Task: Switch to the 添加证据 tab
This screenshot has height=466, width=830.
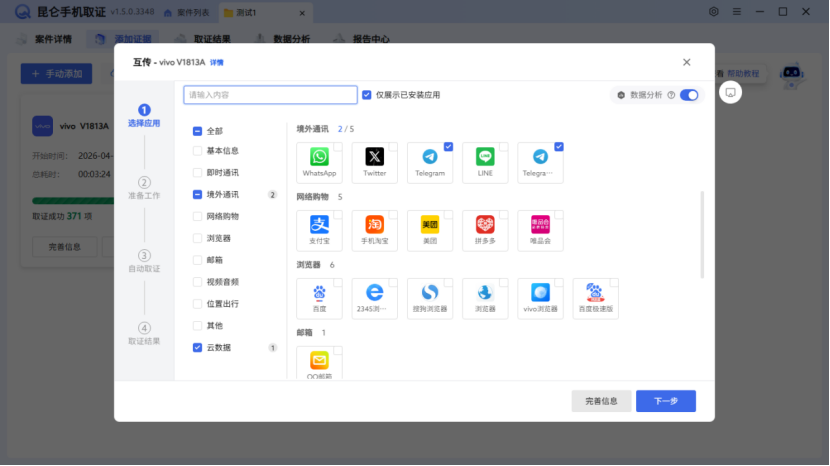Action: click(x=124, y=39)
